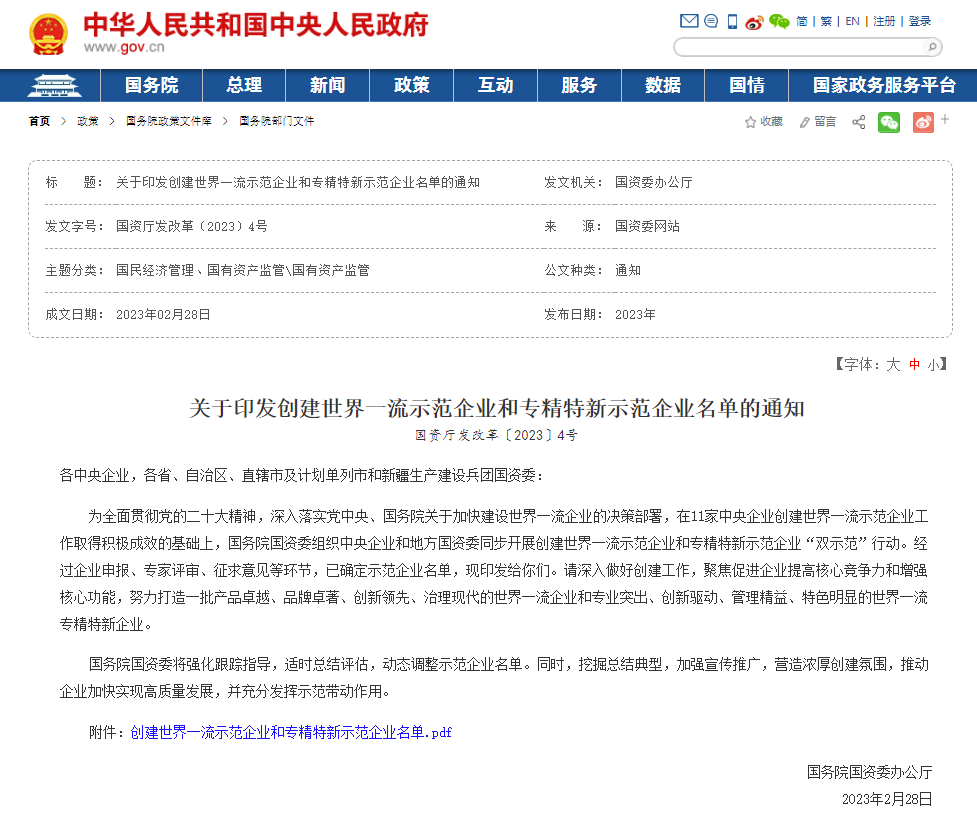The image size is (977, 828).
Task: Click the national emblem logo
Action: click(x=49, y=34)
